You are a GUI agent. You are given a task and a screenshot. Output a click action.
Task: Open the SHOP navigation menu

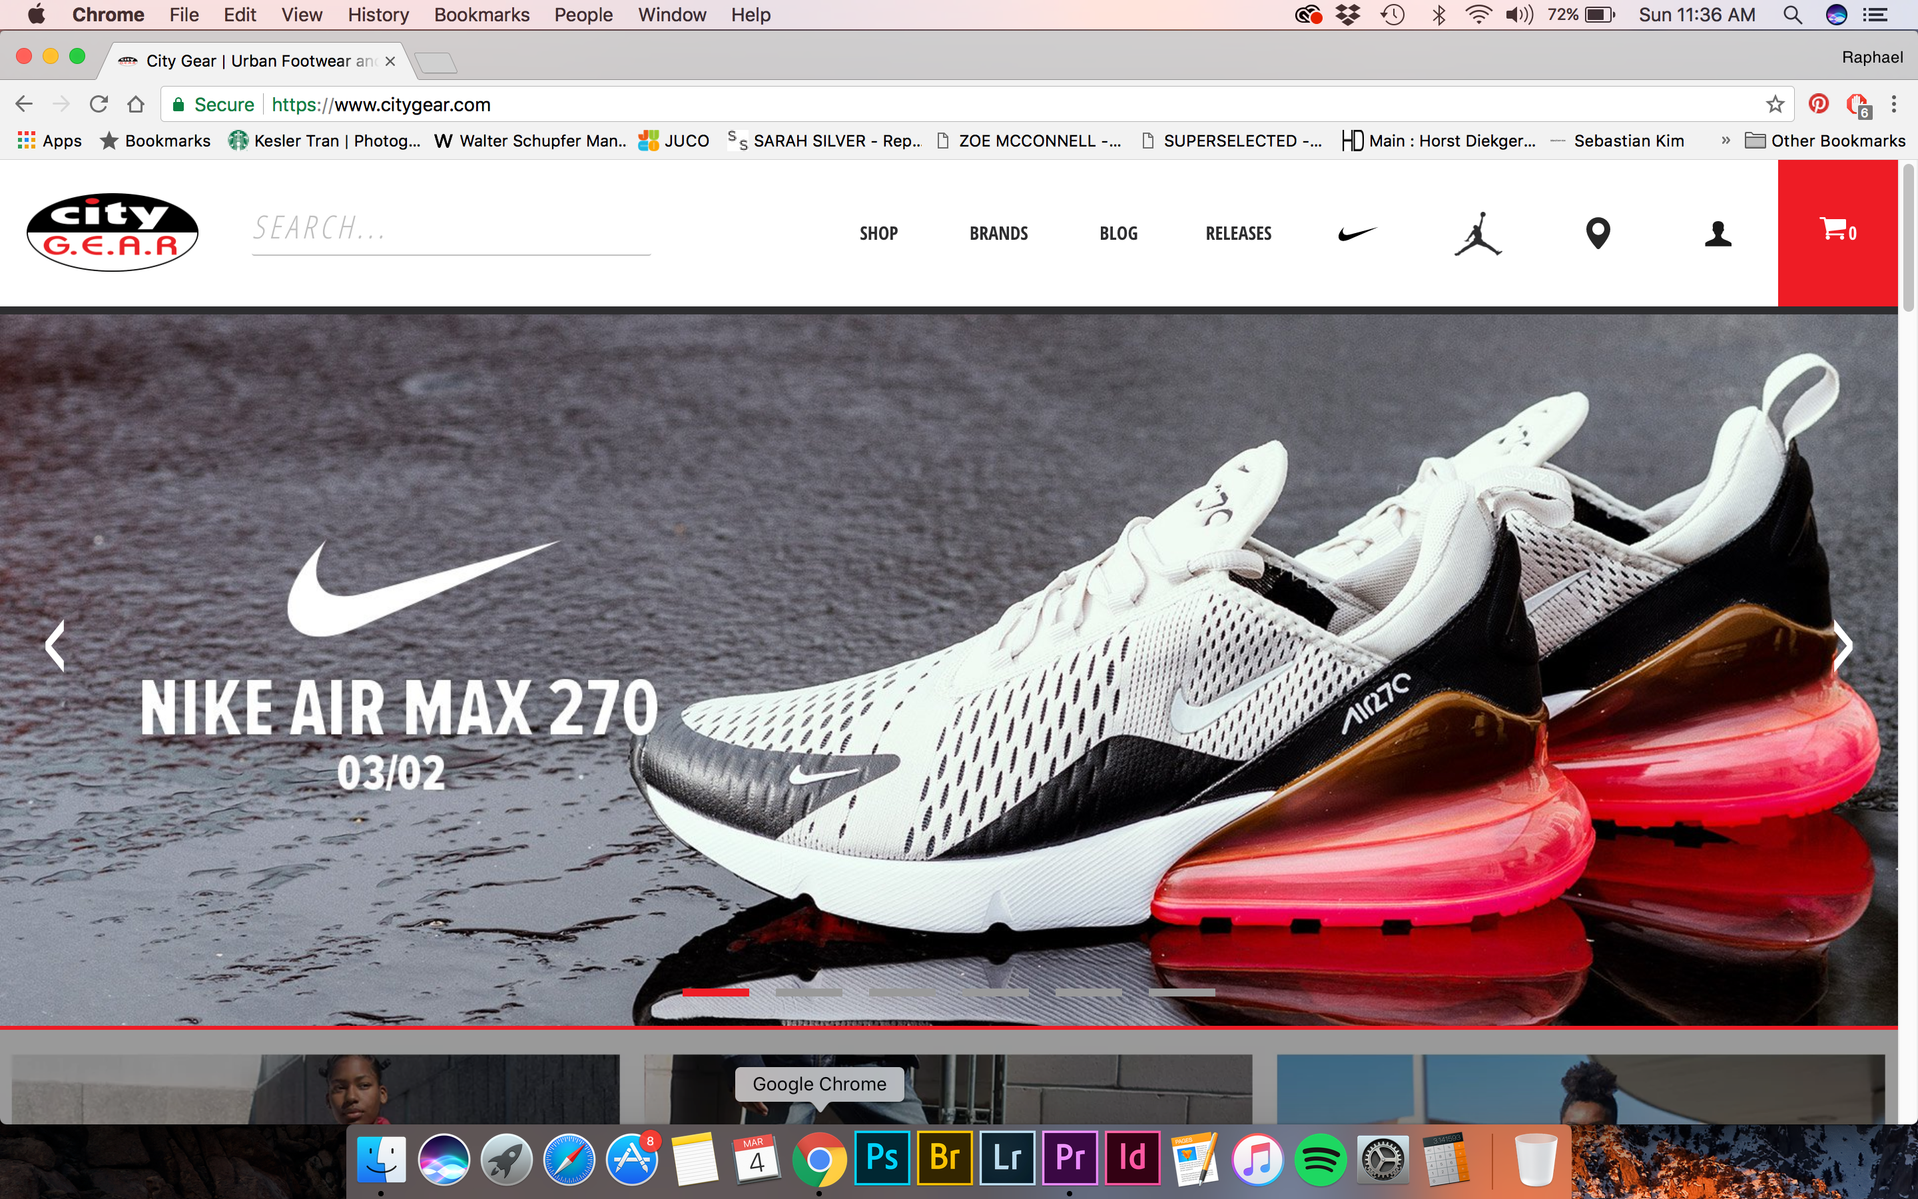pos(878,233)
